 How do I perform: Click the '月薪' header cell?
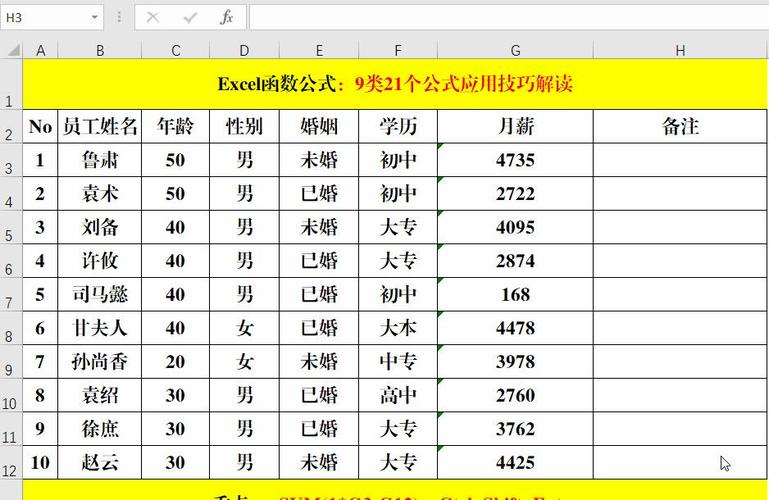[515, 126]
